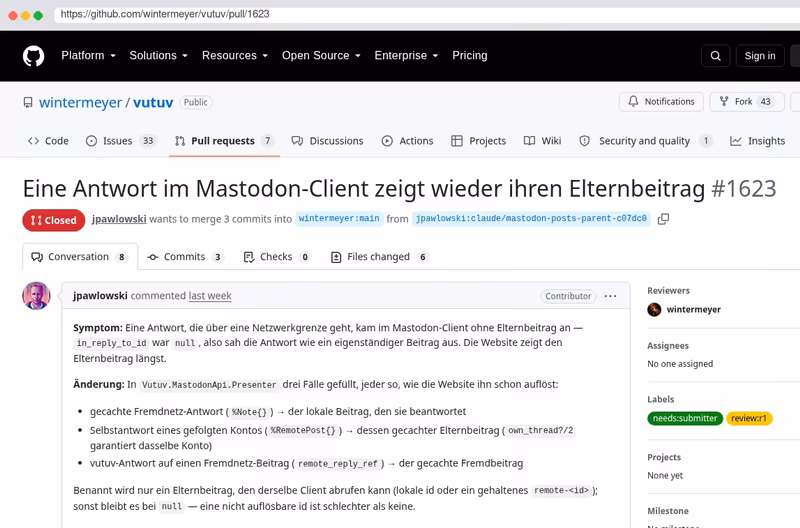Click the Sign in button
Screen dimensions: 800x528
760,56
